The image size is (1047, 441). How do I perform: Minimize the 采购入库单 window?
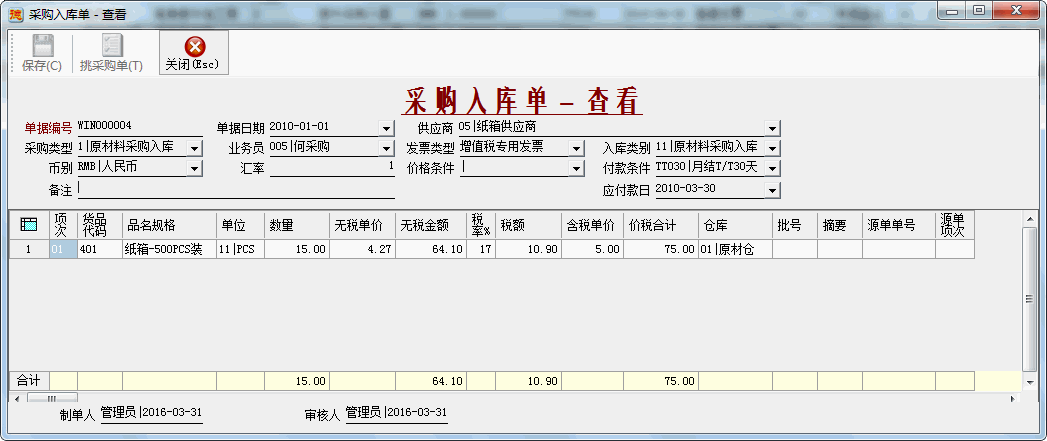point(952,11)
